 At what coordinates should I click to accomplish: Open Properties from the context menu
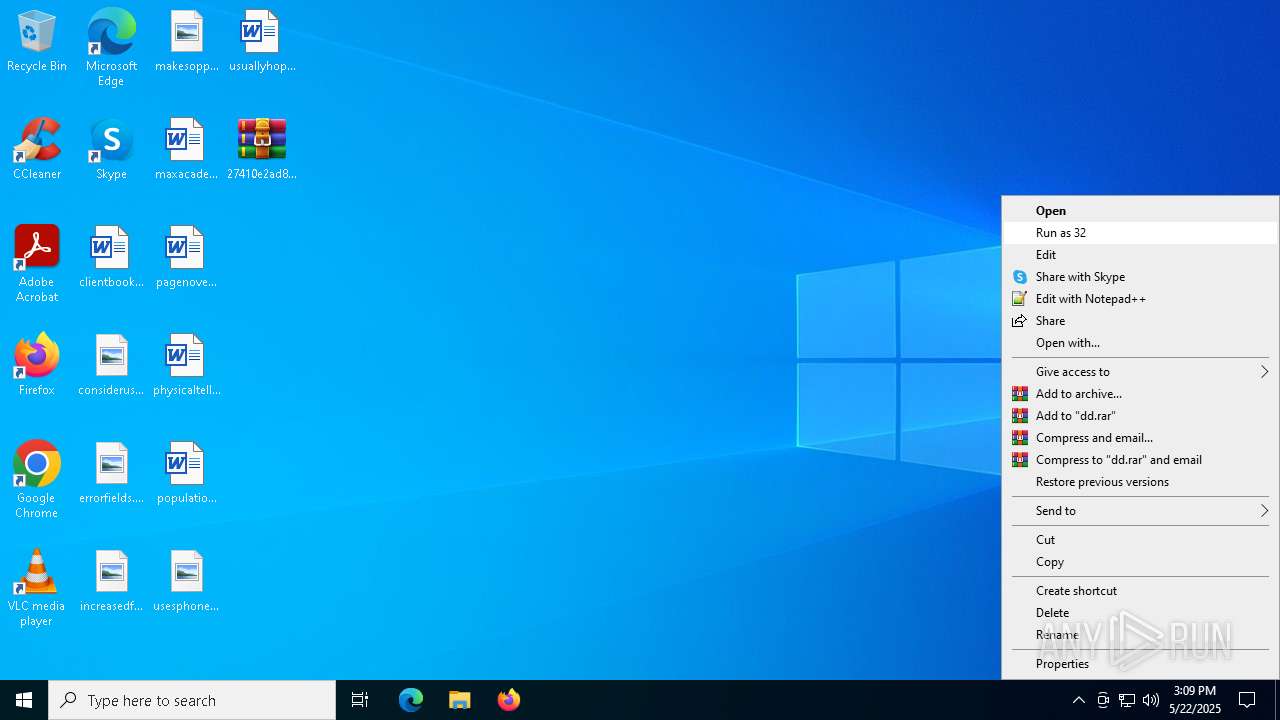pos(1140,663)
